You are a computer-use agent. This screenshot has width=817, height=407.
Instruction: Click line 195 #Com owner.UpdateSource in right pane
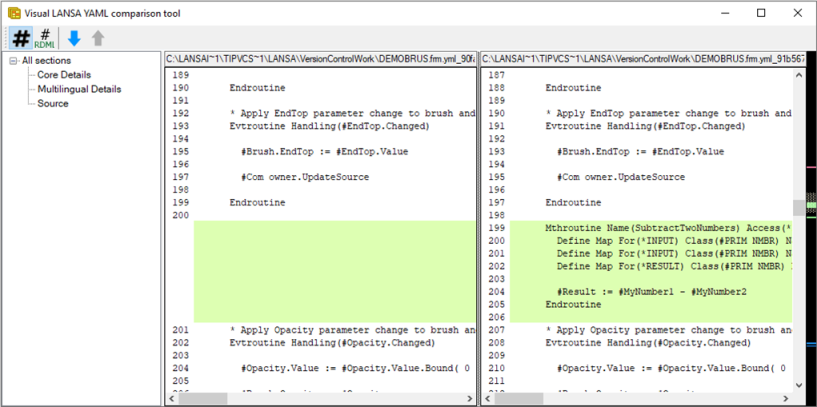point(621,177)
